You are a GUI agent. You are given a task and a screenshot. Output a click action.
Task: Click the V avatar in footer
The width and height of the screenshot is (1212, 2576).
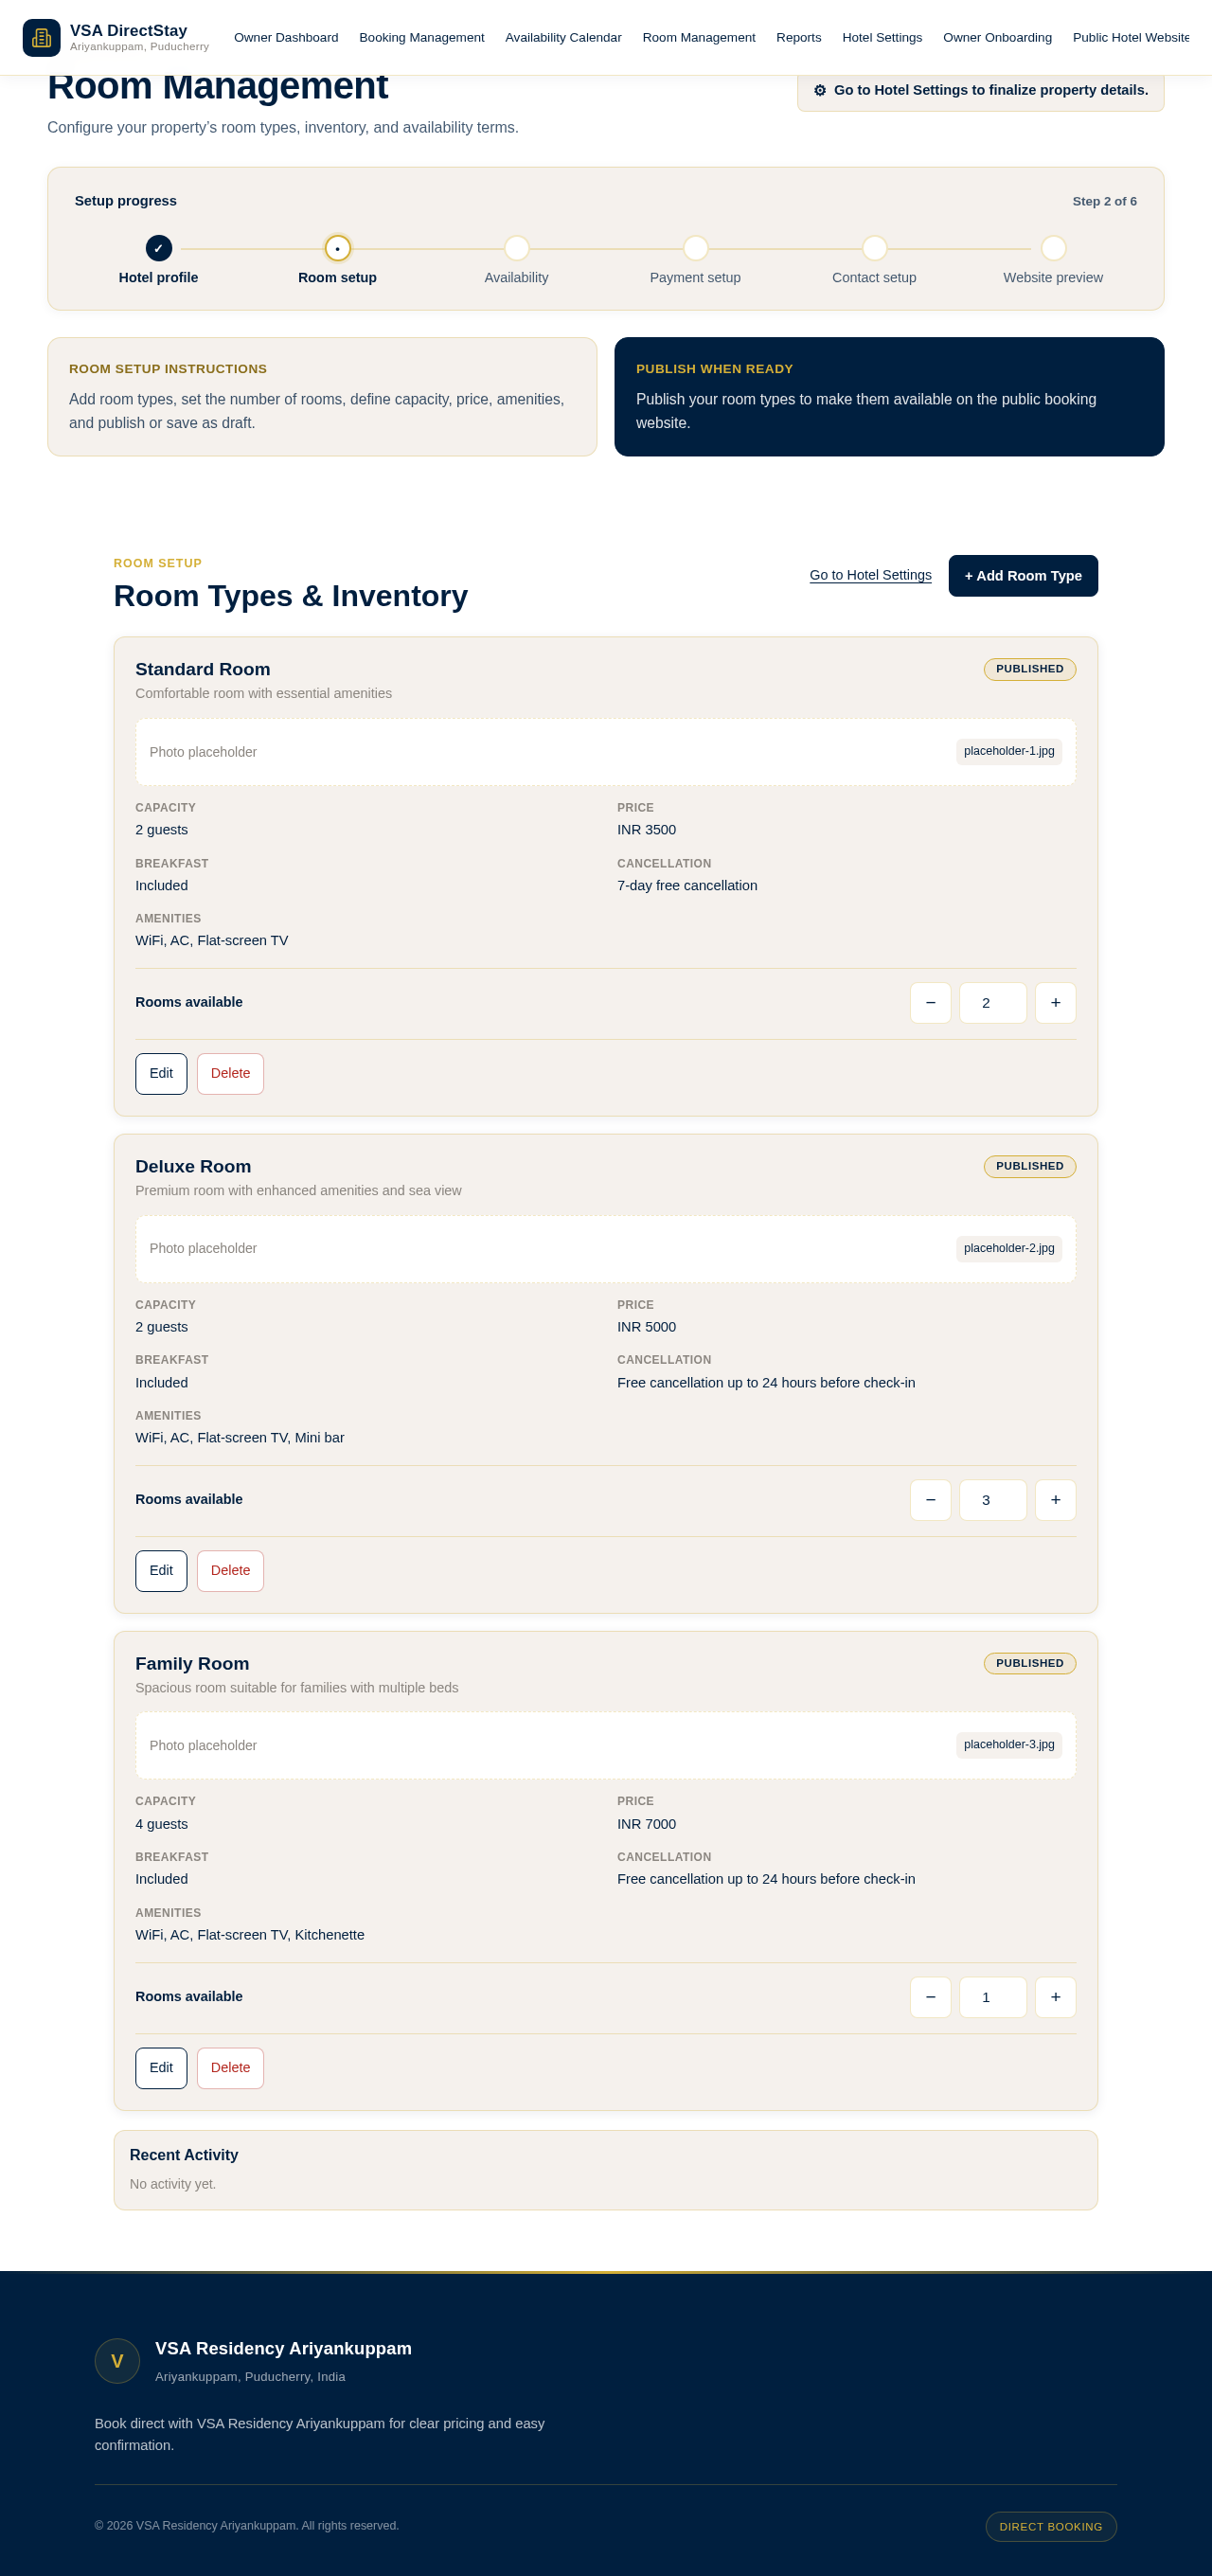[x=117, y=2360]
